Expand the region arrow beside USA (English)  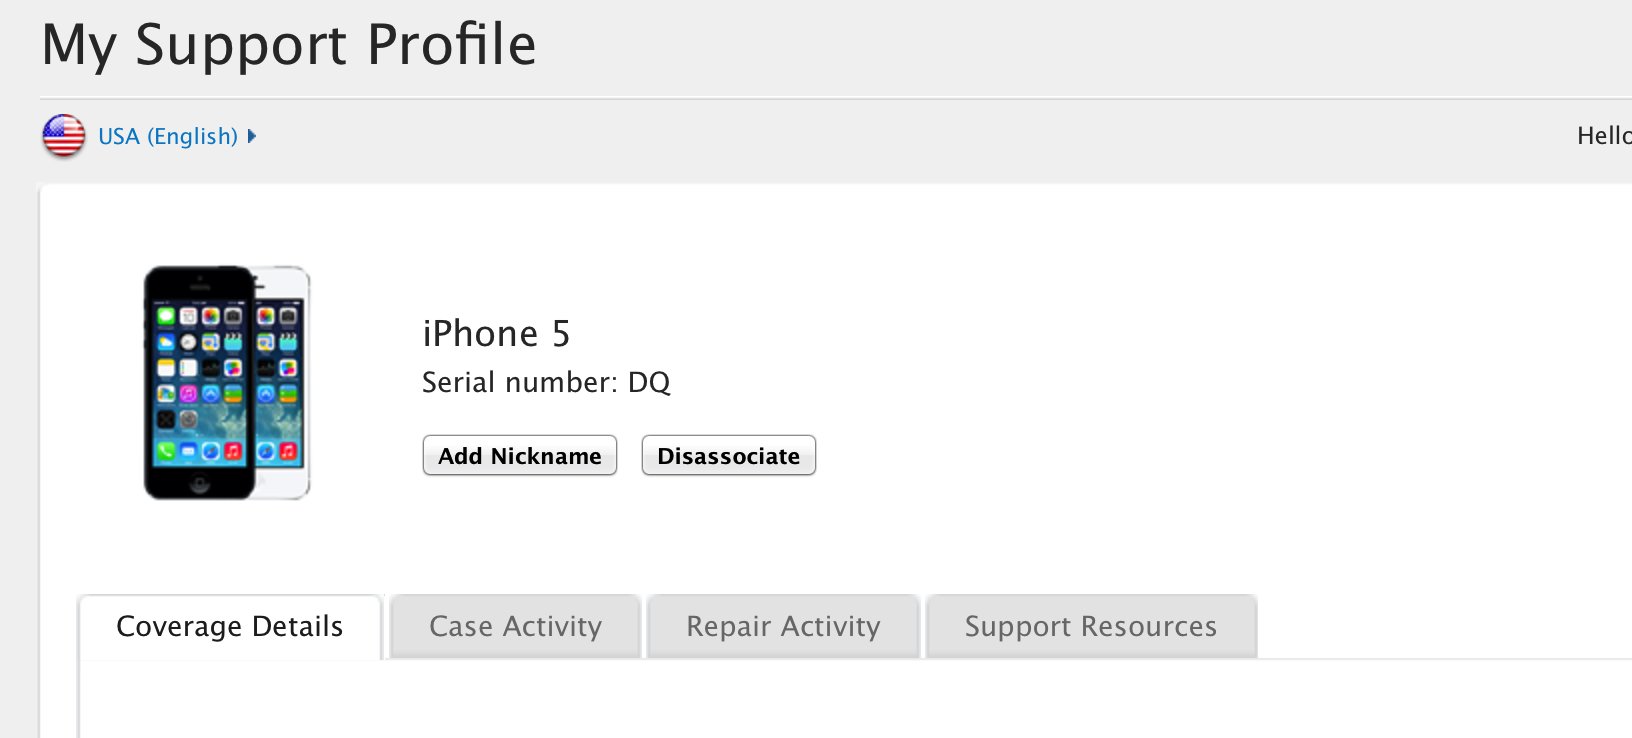point(252,136)
